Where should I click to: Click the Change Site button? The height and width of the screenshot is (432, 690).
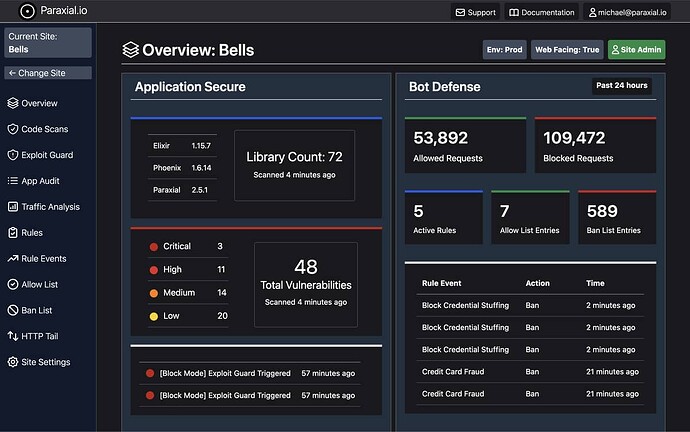point(48,73)
